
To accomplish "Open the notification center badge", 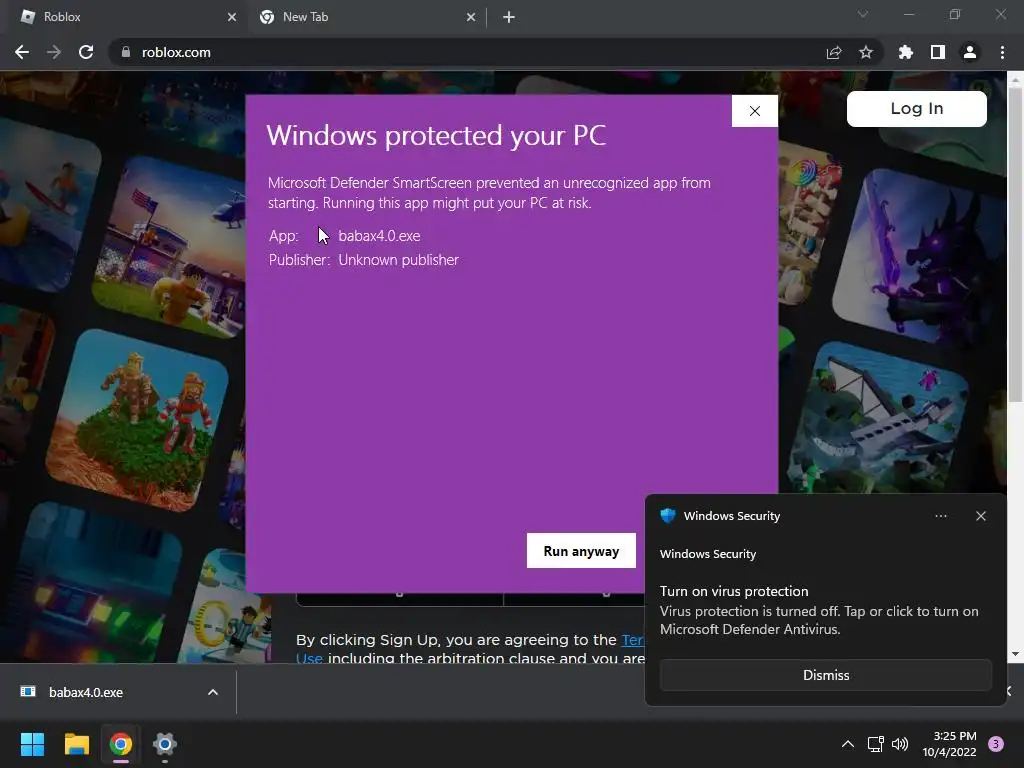I will 996,744.
